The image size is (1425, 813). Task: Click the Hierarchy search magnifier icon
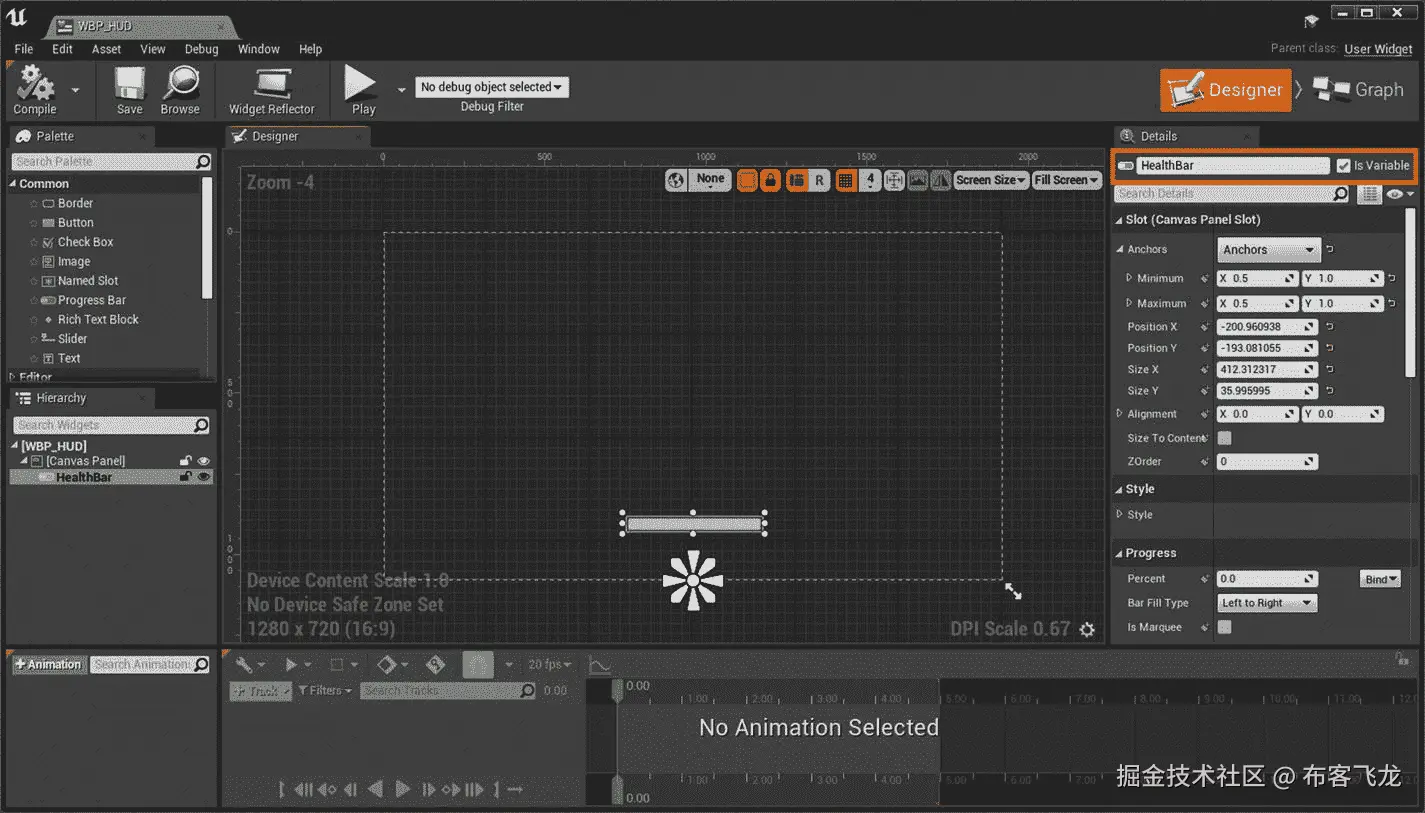201,425
